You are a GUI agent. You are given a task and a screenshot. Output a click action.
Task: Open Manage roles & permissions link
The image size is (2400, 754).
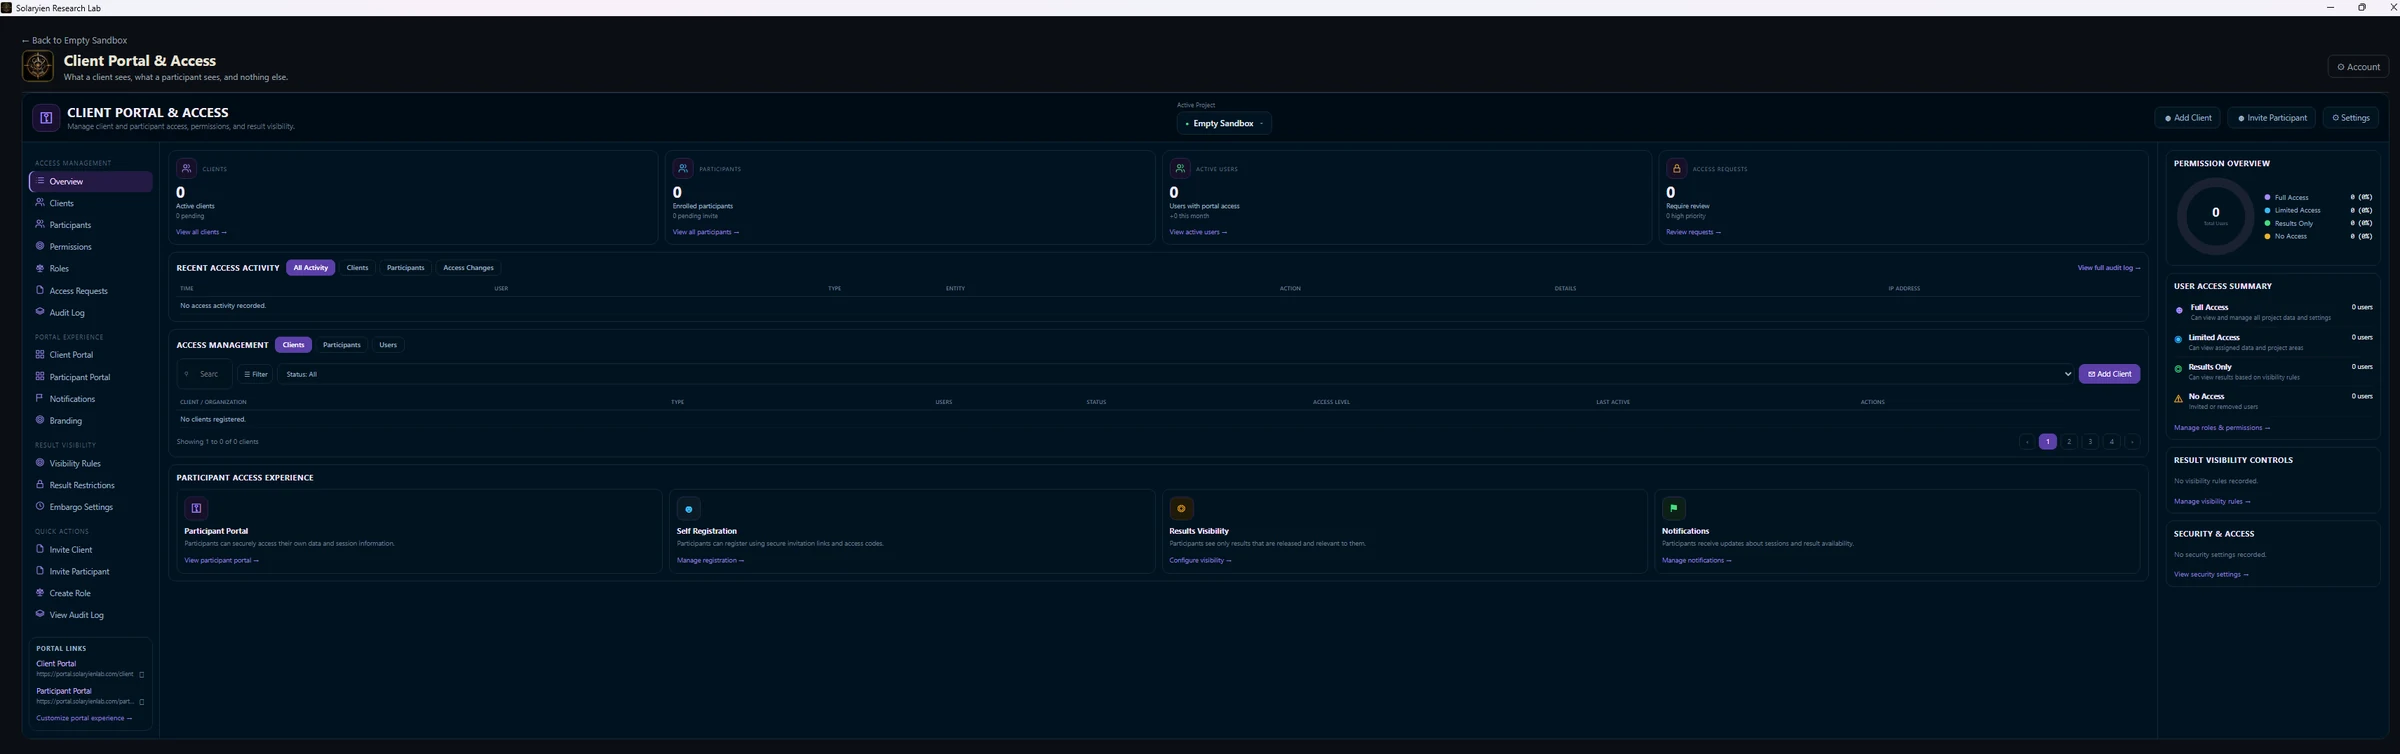point(2222,428)
